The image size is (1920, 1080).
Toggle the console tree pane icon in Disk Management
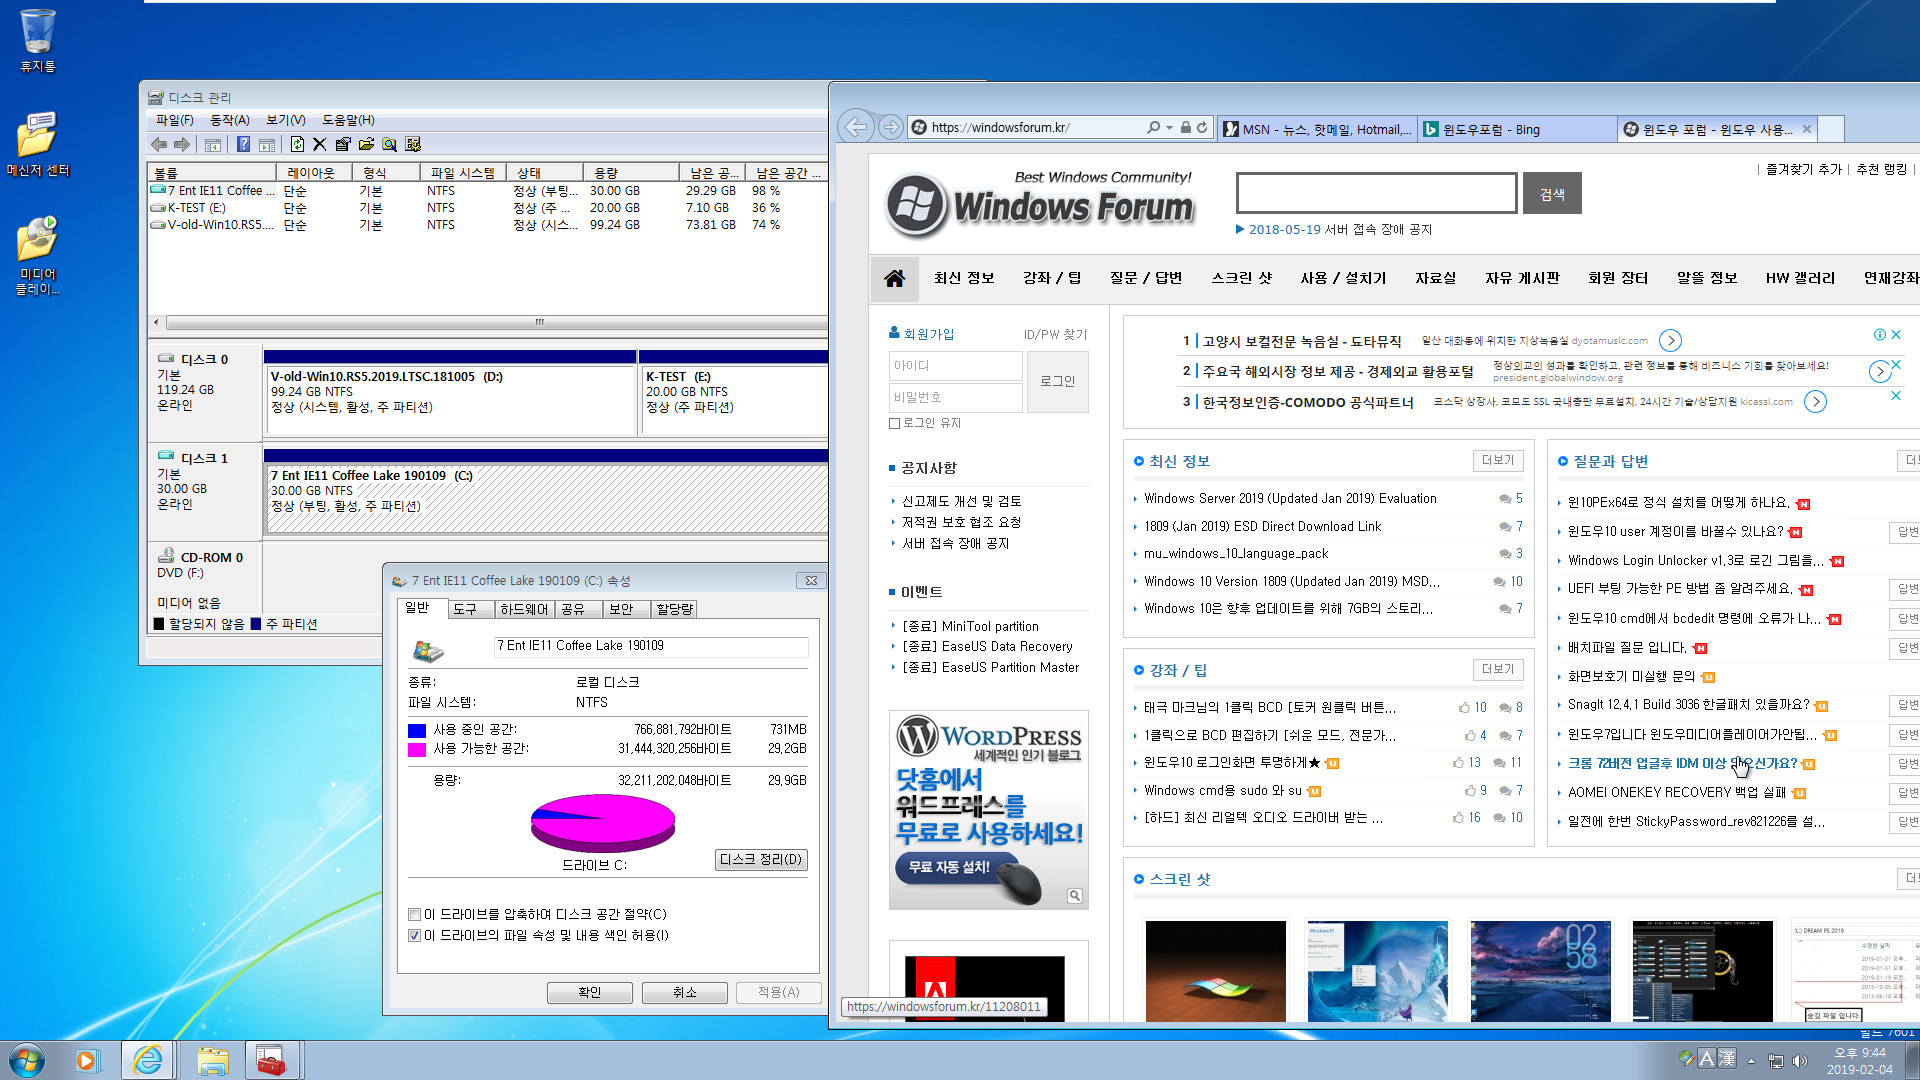pos(212,144)
